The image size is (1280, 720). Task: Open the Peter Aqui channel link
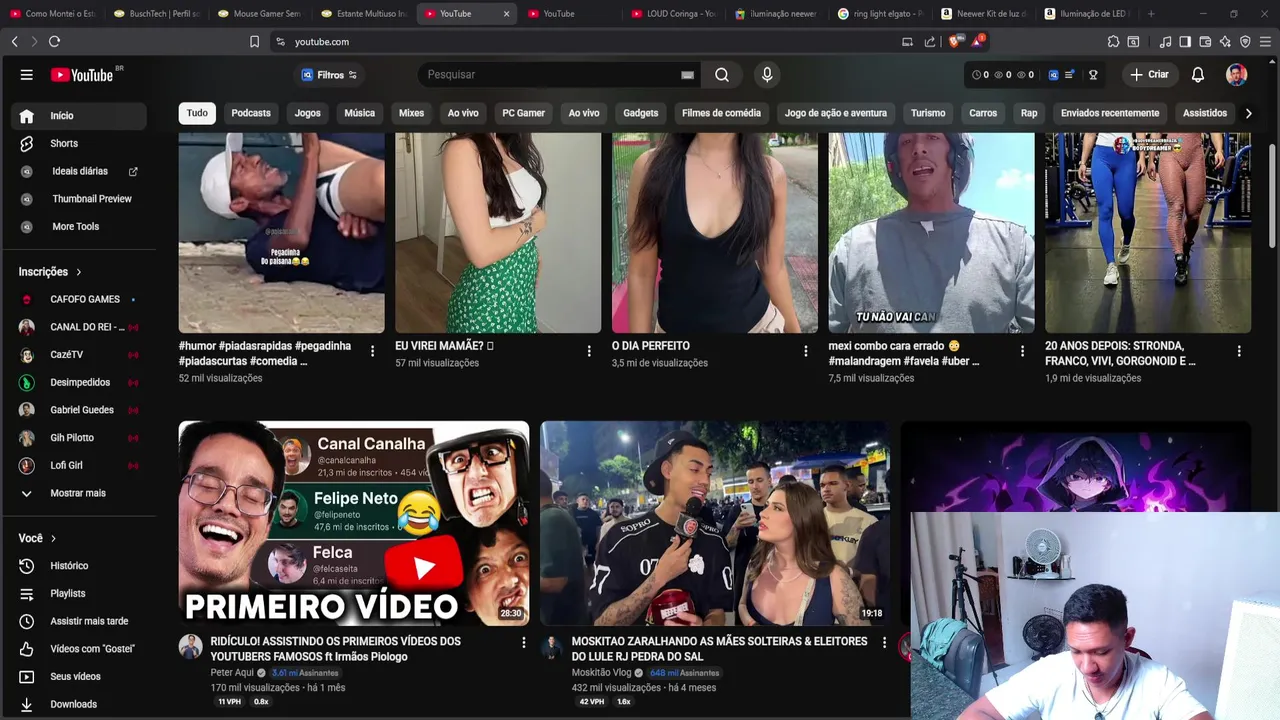click(x=232, y=673)
